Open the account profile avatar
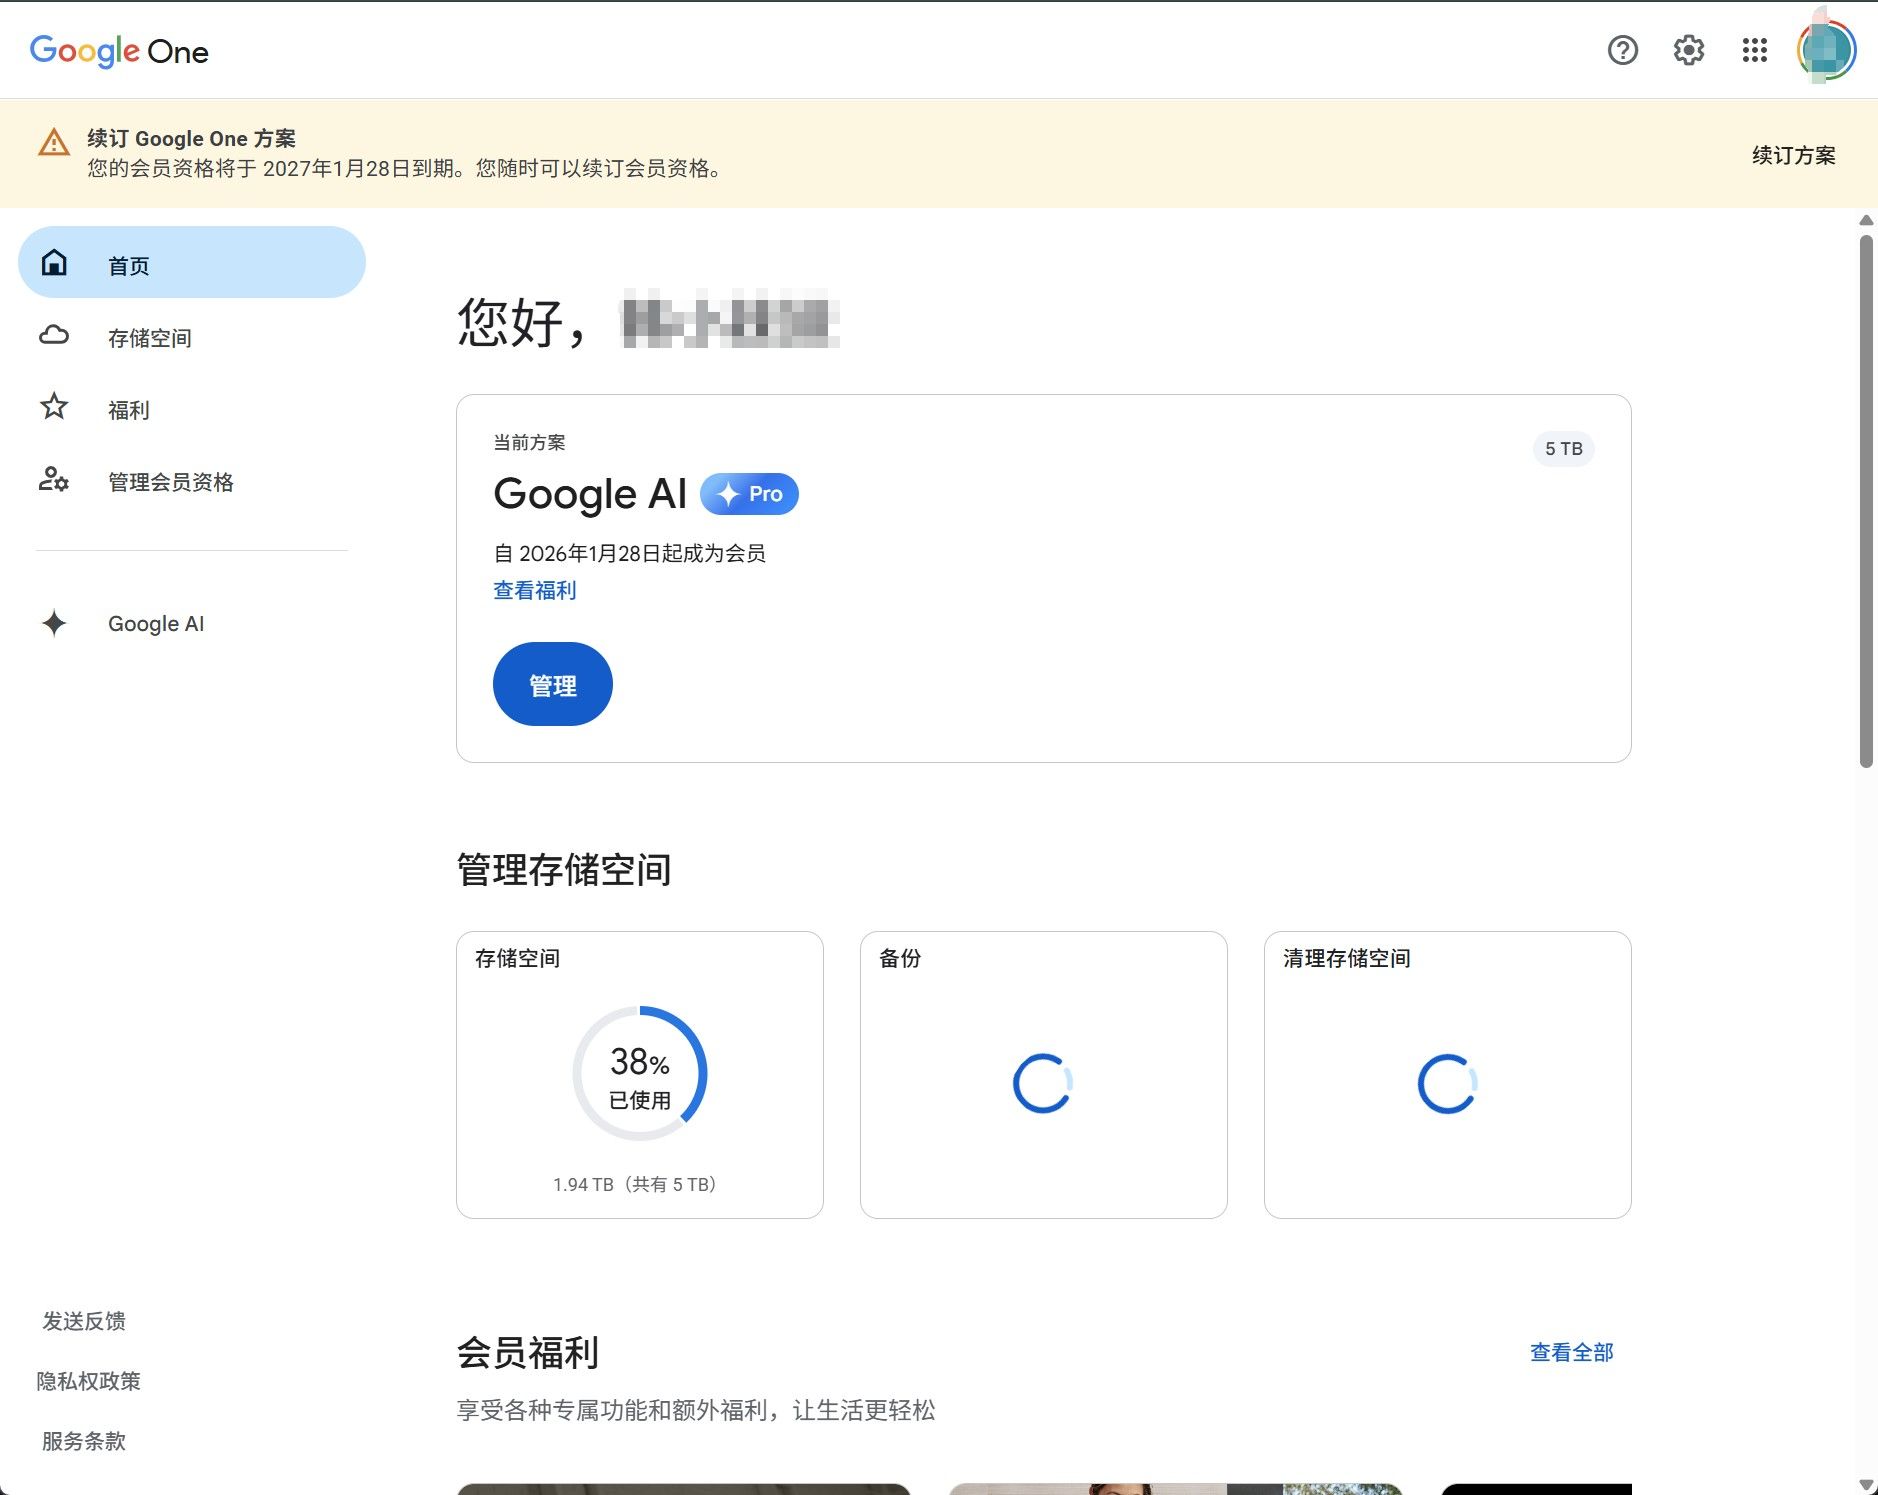Screen dimensions: 1878x1495 (1826, 50)
